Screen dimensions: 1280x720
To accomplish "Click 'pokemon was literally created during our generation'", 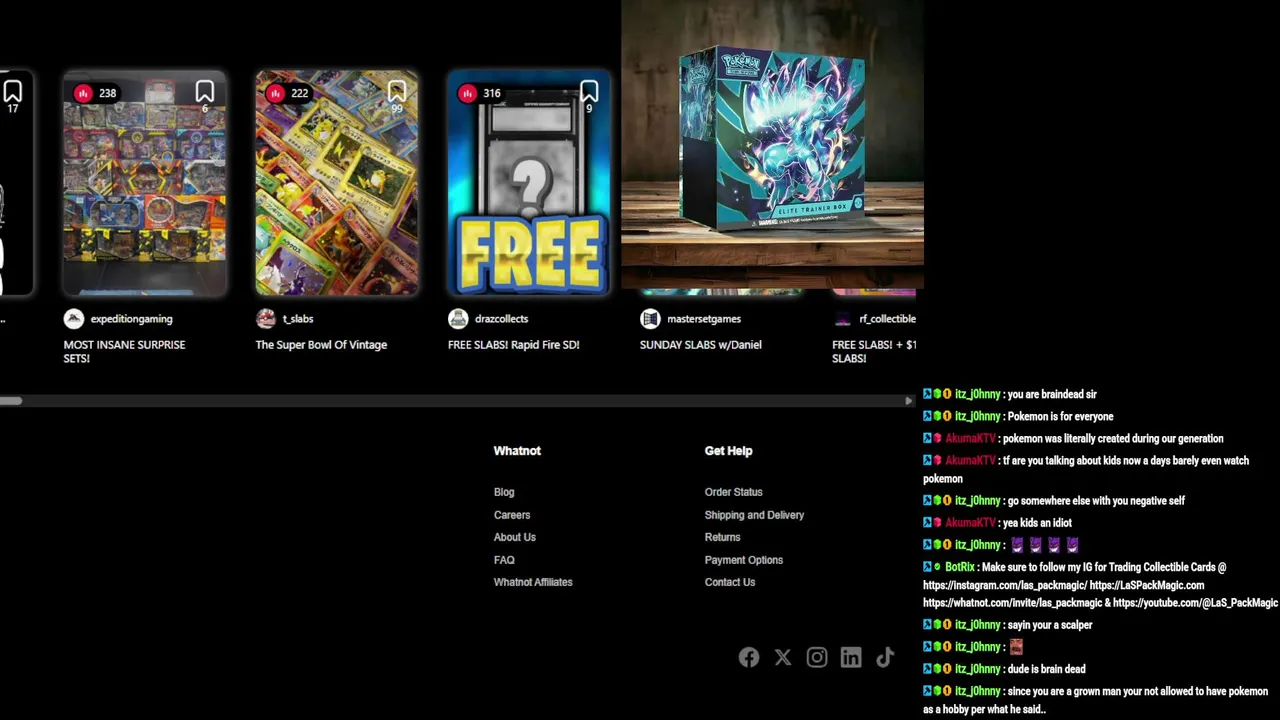I will [1113, 438].
